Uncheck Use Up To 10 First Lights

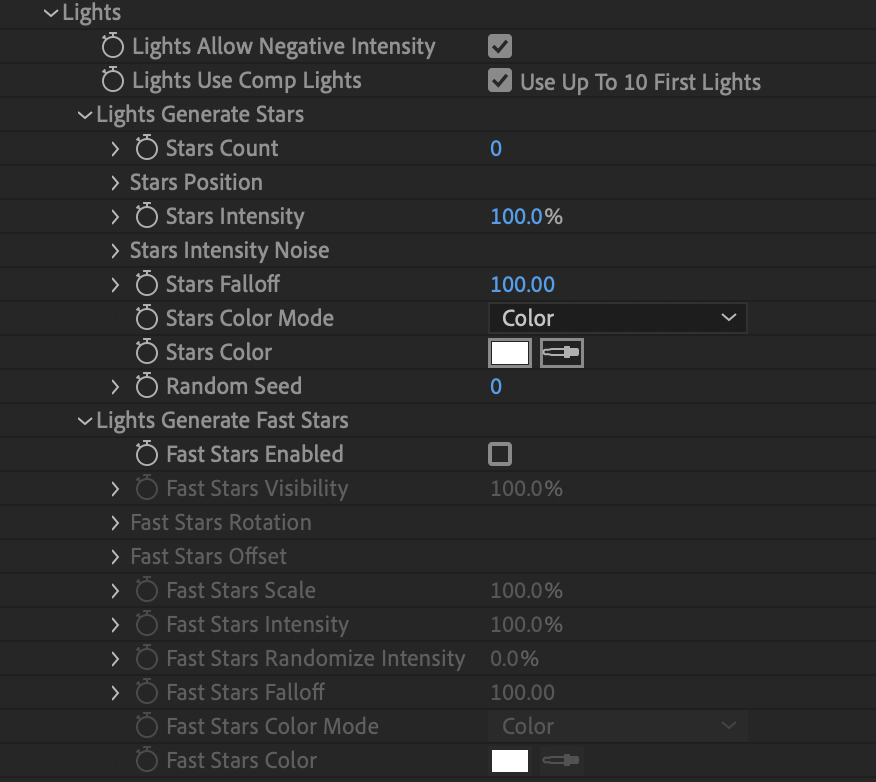(499, 80)
